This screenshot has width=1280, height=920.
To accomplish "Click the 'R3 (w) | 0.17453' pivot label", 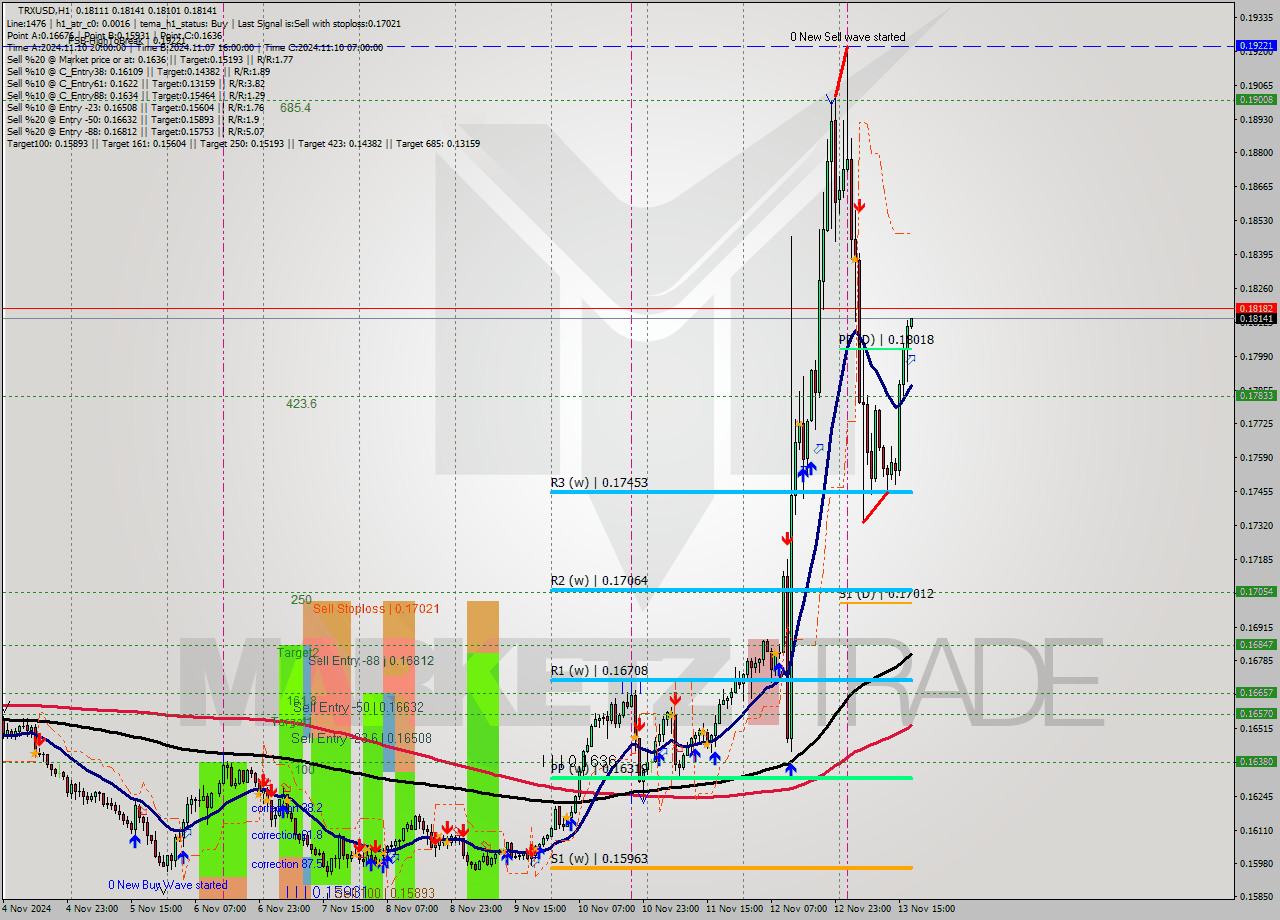I will click(x=599, y=483).
